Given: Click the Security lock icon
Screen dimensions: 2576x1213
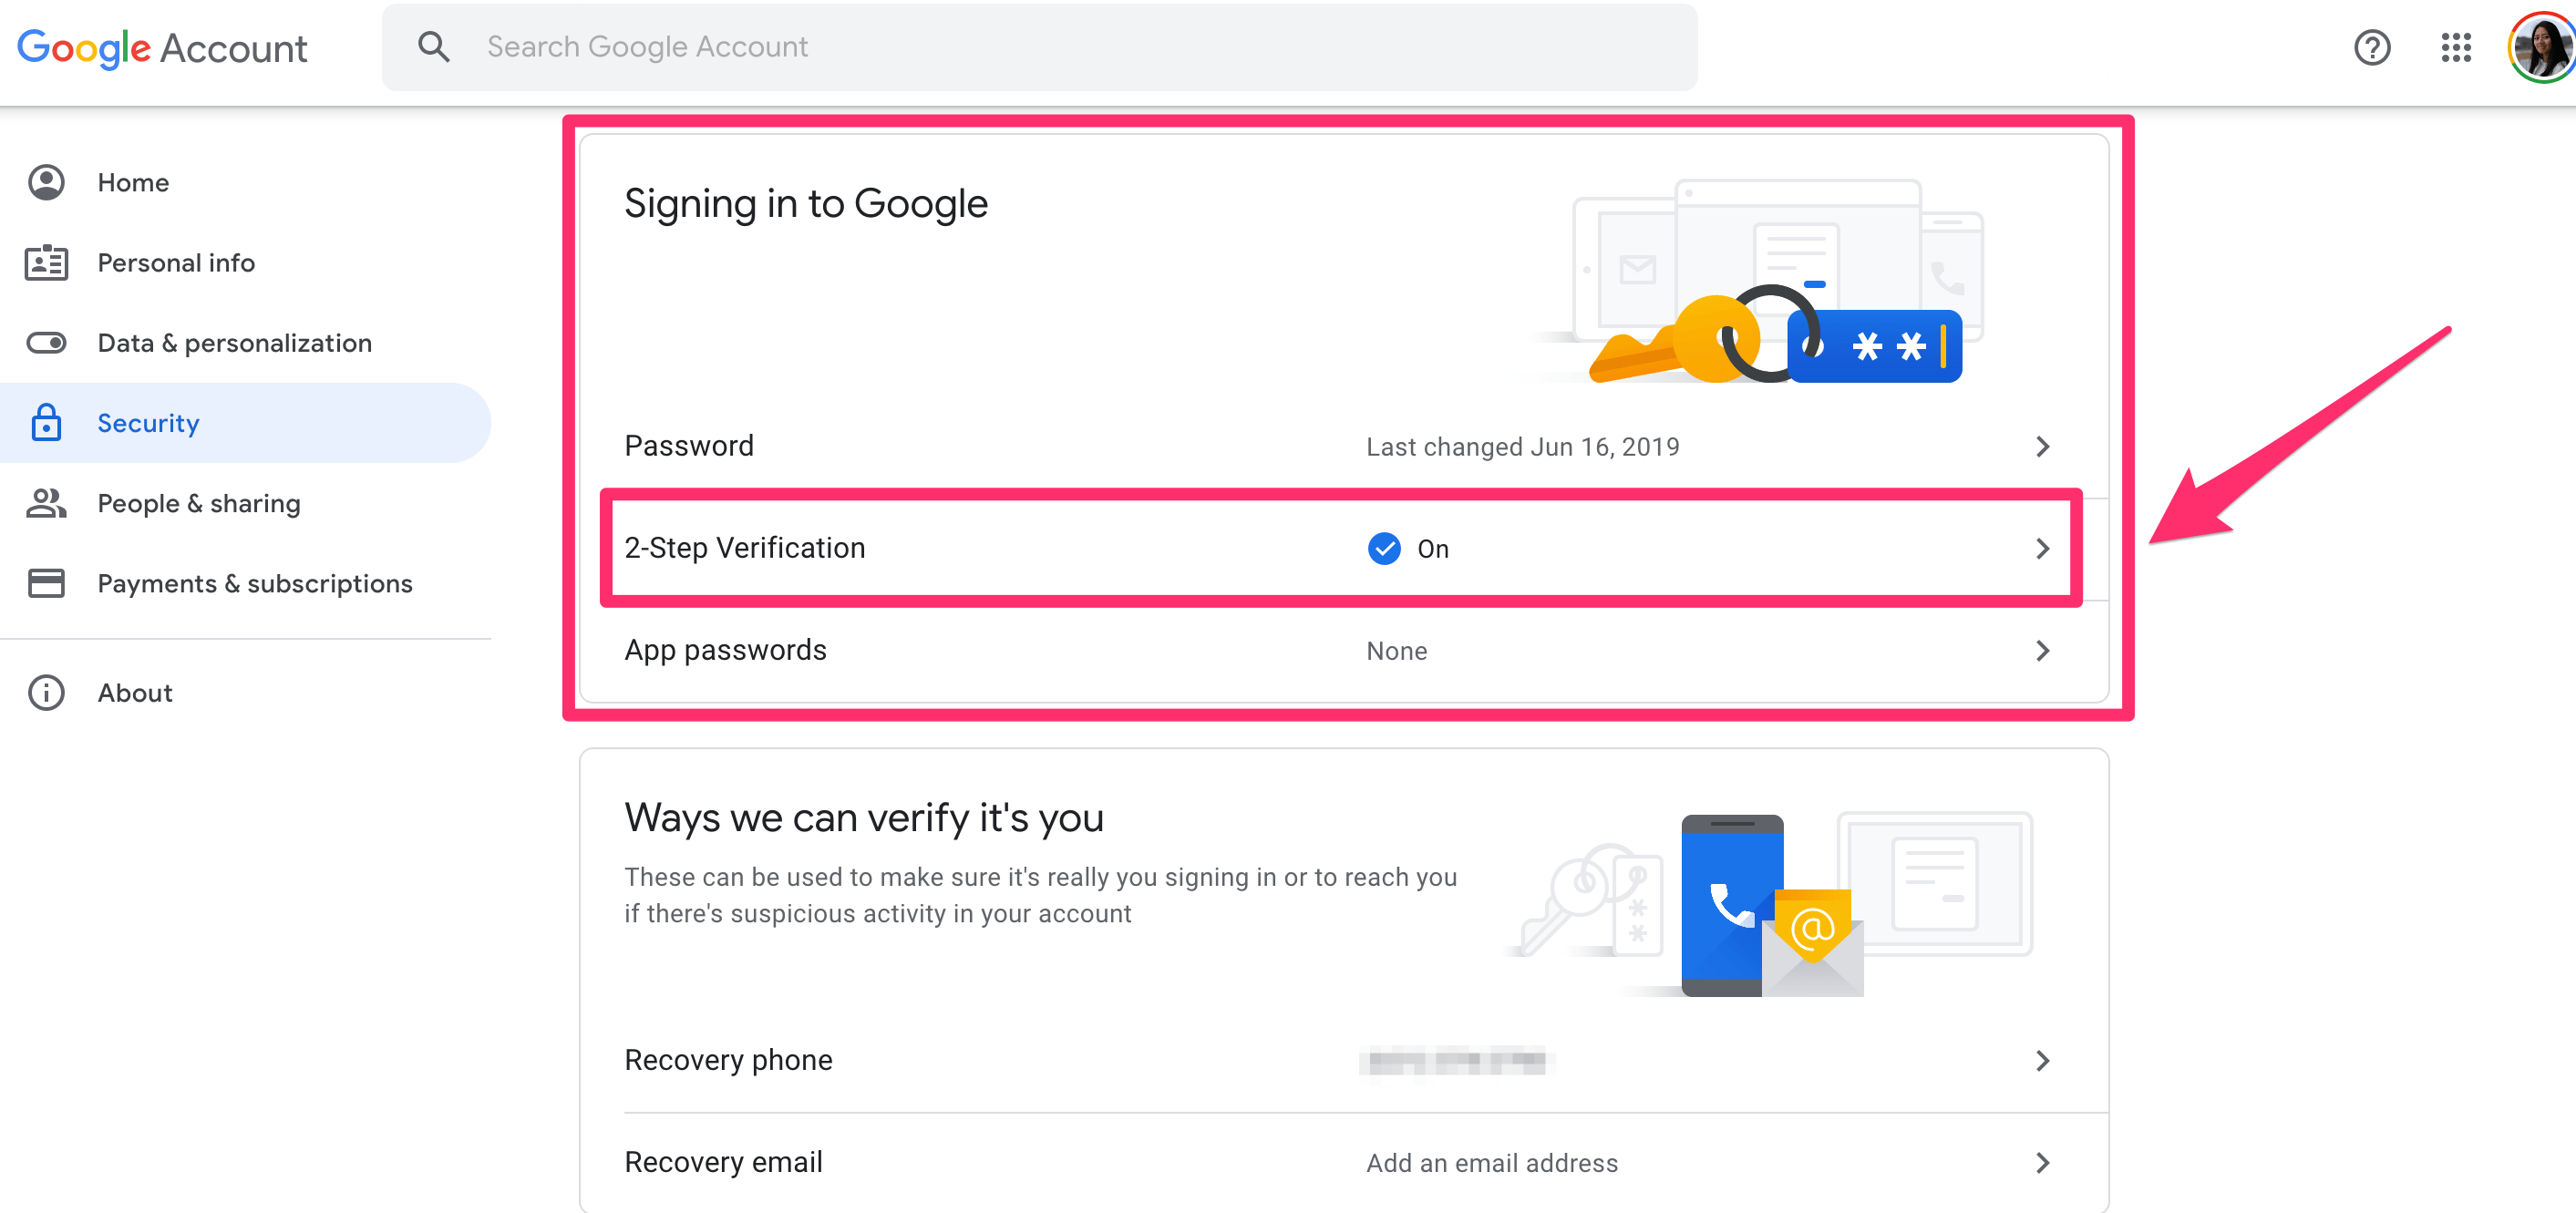Looking at the screenshot, I should 46,423.
